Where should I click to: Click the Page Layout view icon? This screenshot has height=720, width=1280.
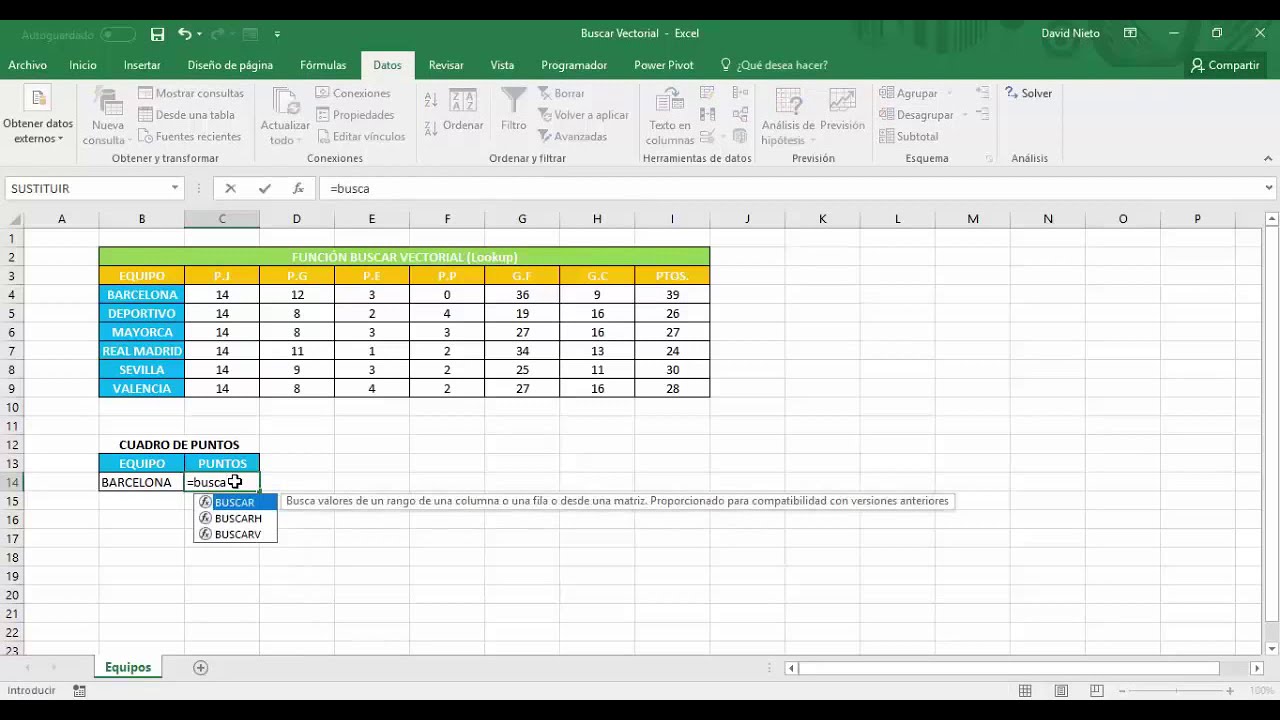1061,691
